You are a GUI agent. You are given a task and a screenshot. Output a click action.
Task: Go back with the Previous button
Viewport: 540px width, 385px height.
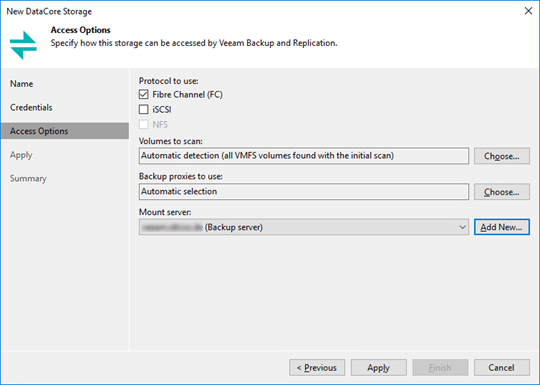(317, 368)
